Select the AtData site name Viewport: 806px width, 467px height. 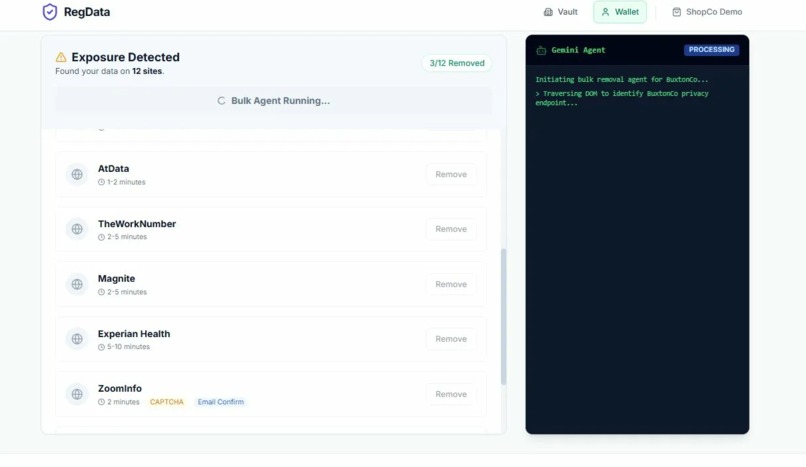(x=114, y=169)
